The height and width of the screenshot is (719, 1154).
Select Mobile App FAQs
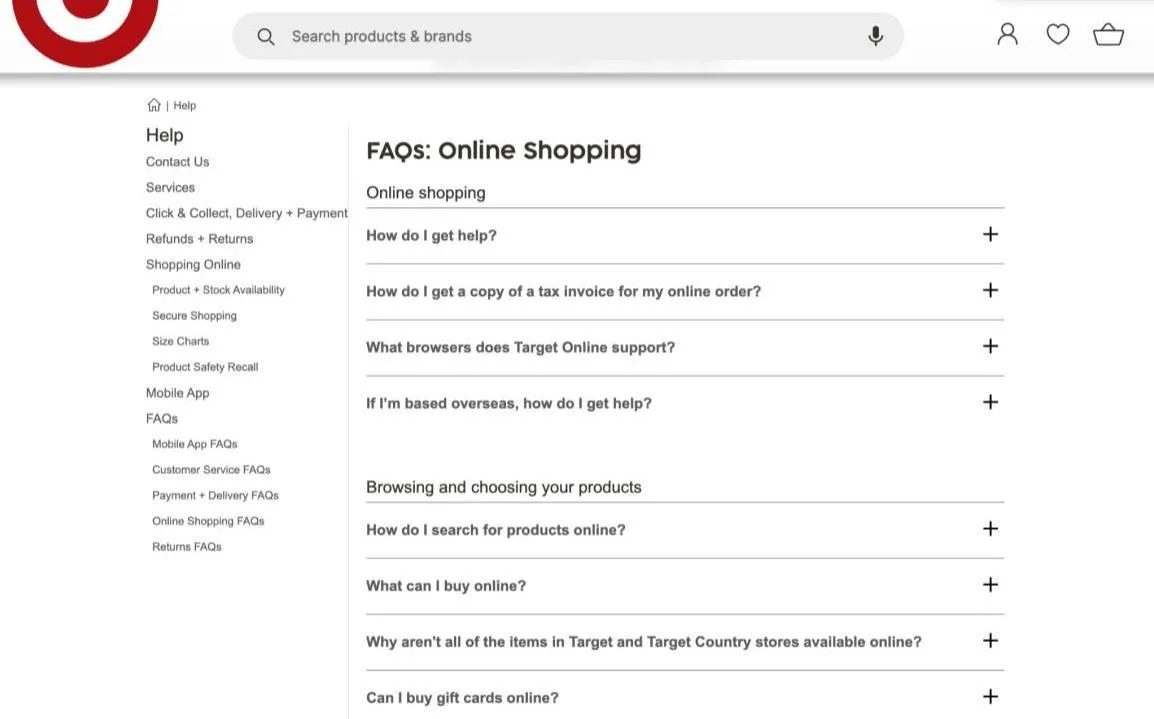194,442
